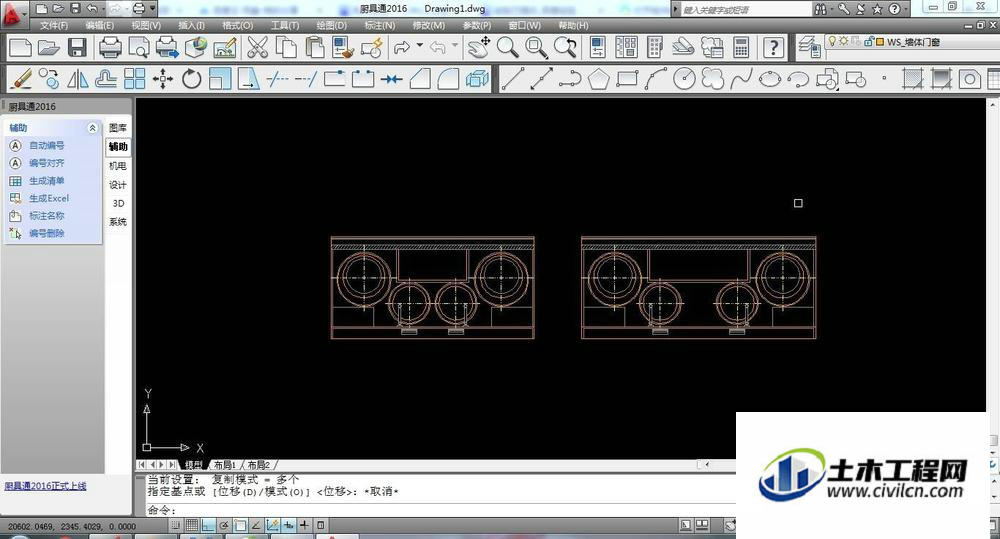The image size is (1000, 539).
Task: Click 自动编号 in the 辅助 panel
Action: pyautogui.click(x=47, y=145)
